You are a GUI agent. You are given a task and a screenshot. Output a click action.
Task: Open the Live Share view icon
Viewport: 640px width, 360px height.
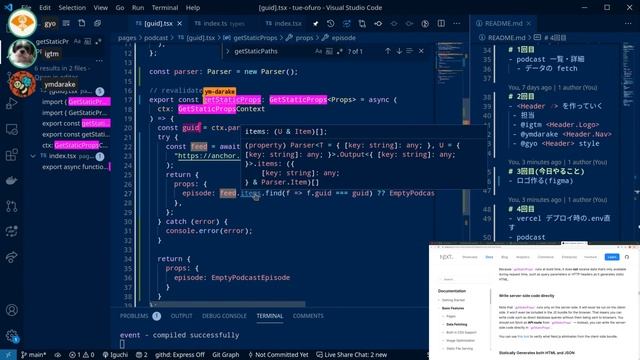(x=11, y=257)
